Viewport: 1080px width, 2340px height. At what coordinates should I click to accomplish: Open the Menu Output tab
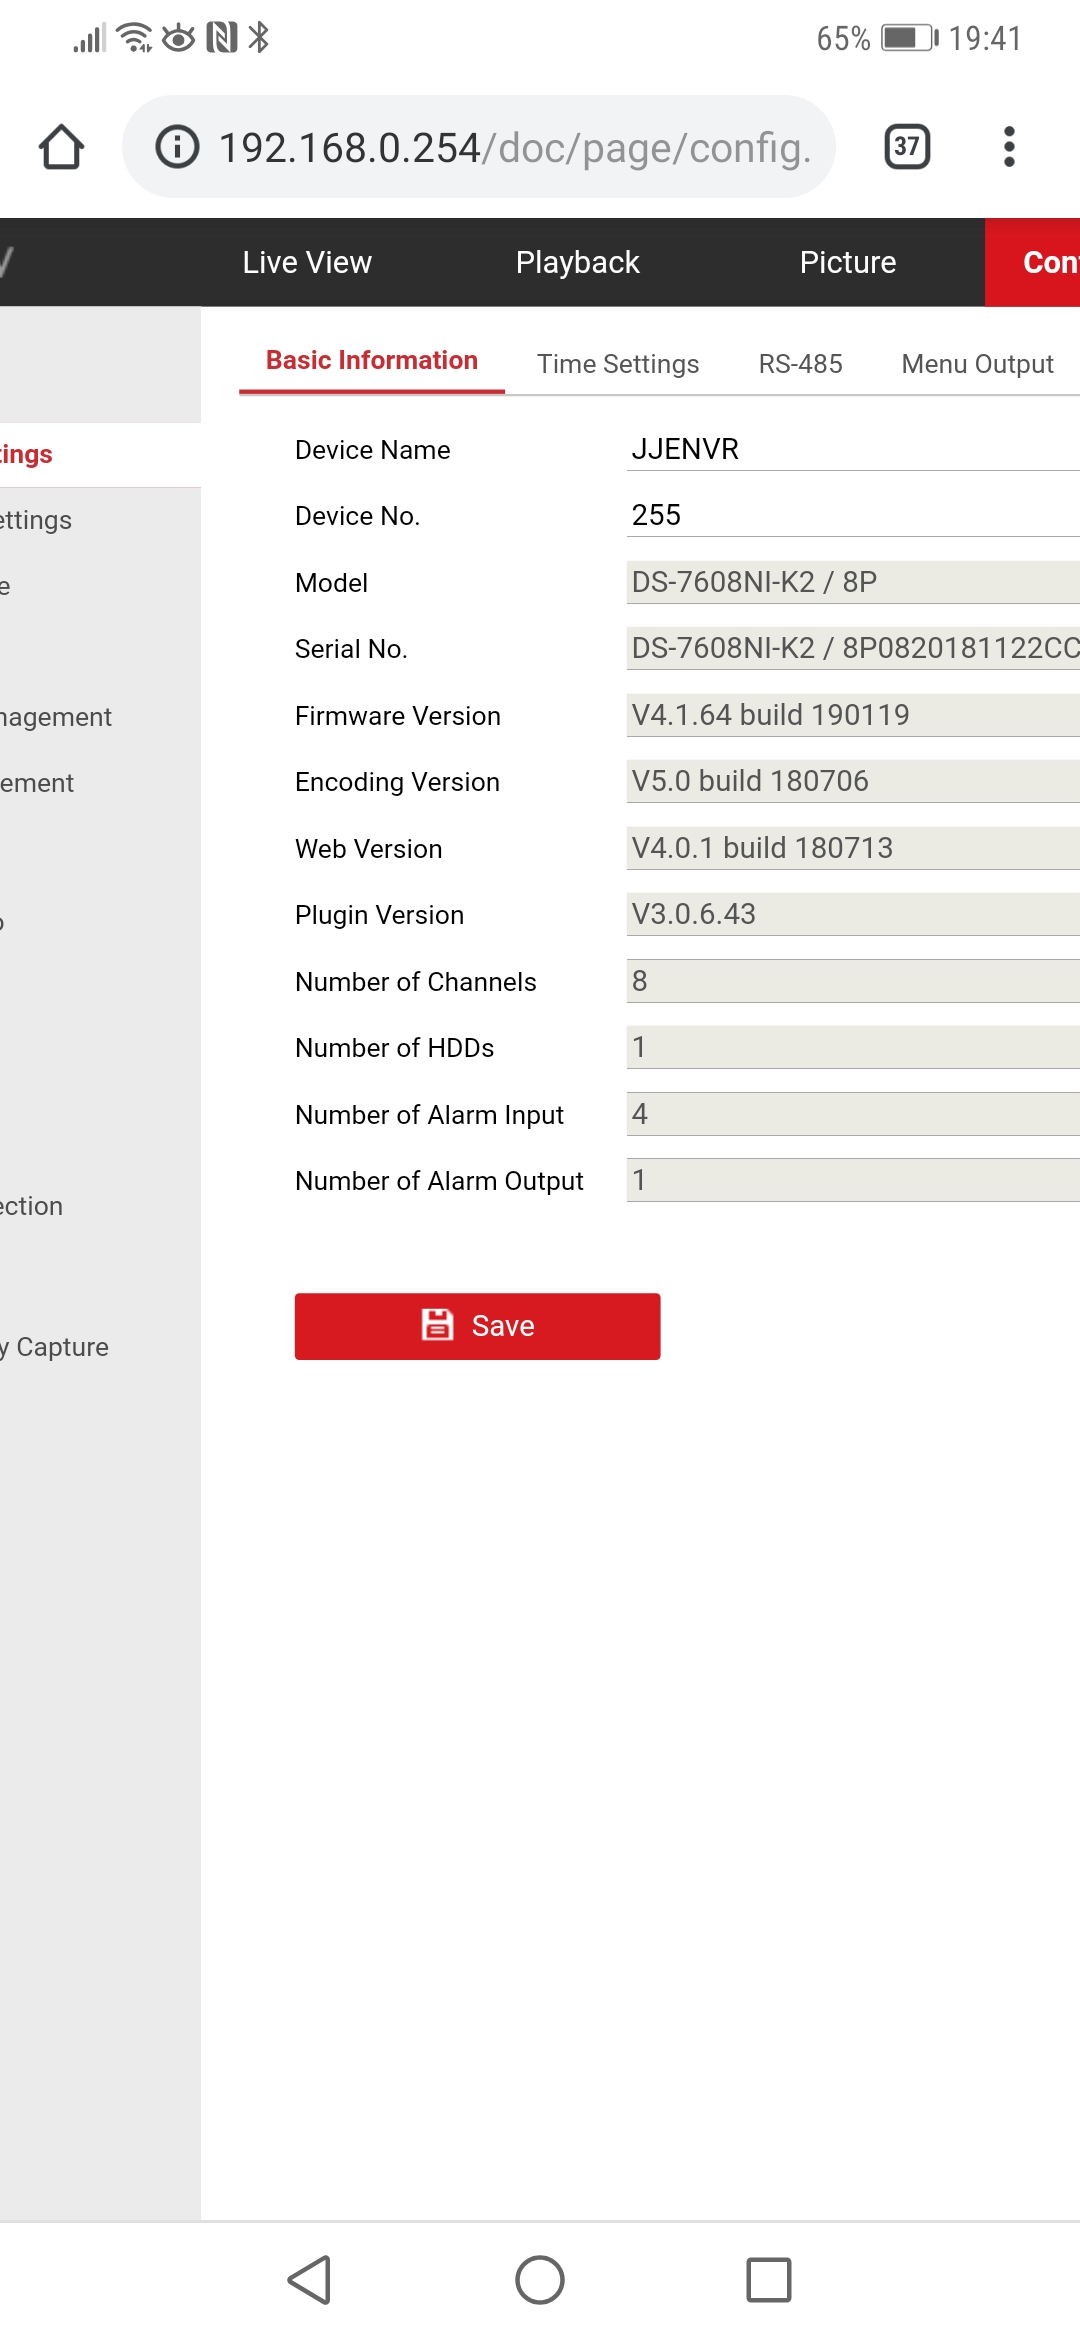point(977,364)
